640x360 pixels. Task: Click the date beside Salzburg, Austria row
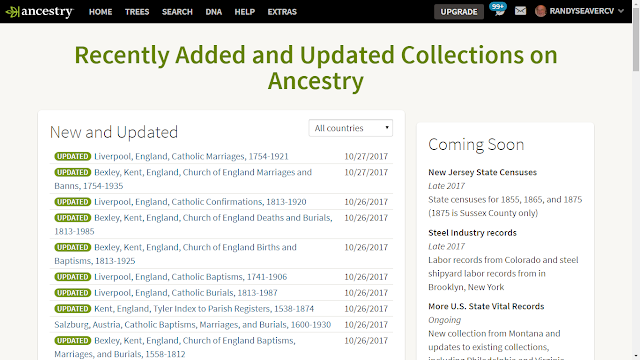366,324
